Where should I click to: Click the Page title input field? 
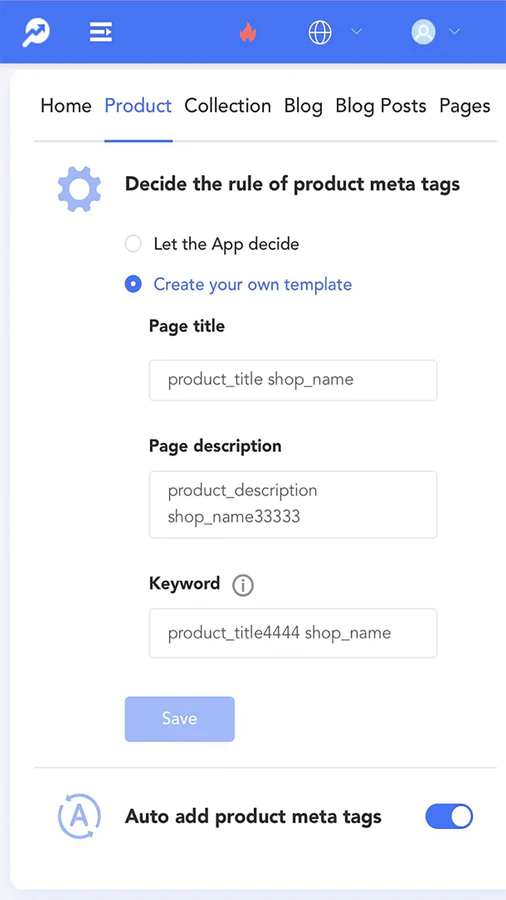pyautogui.click(x=293, y=380)
